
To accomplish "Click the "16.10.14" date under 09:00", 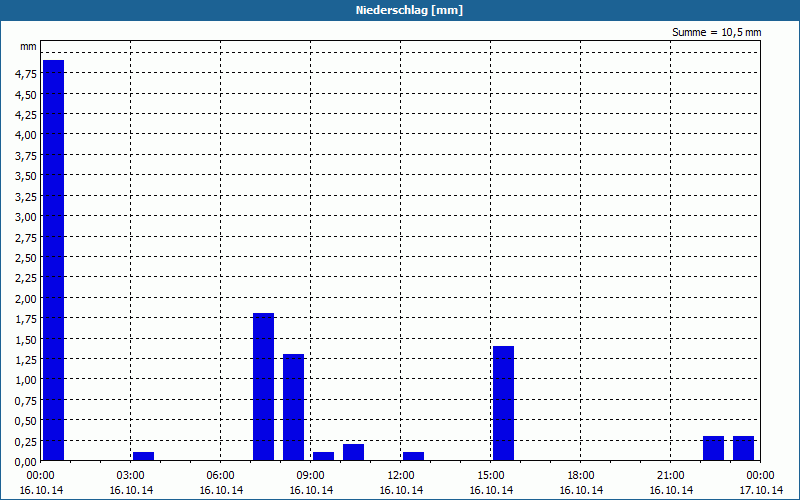I will [311, 490].
